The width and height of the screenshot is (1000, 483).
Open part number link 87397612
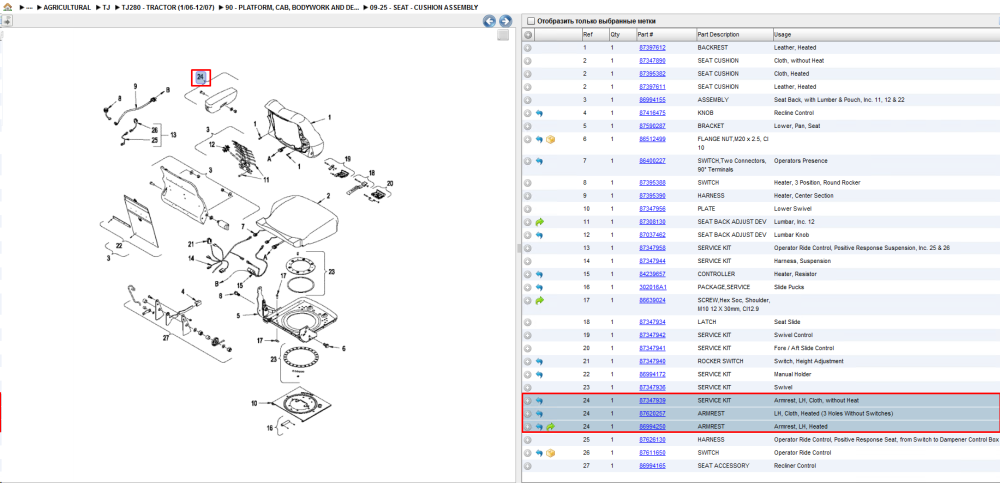point(652,48)
